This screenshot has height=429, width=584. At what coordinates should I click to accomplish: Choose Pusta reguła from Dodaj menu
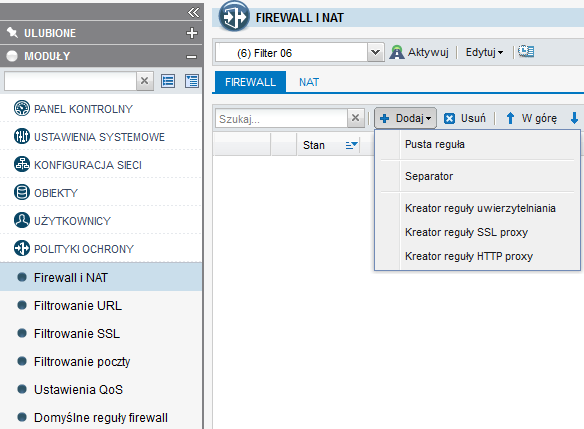click(435, 144)
